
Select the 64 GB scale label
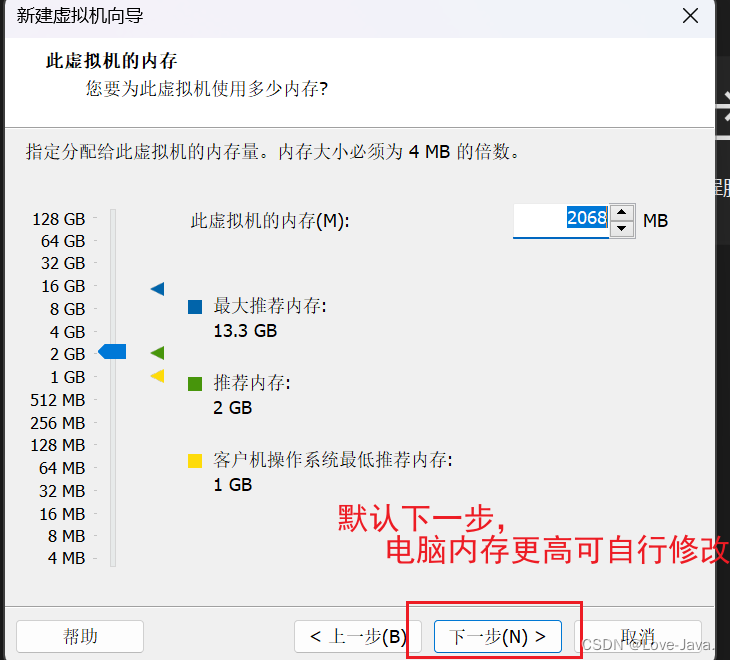coord(63,241)
